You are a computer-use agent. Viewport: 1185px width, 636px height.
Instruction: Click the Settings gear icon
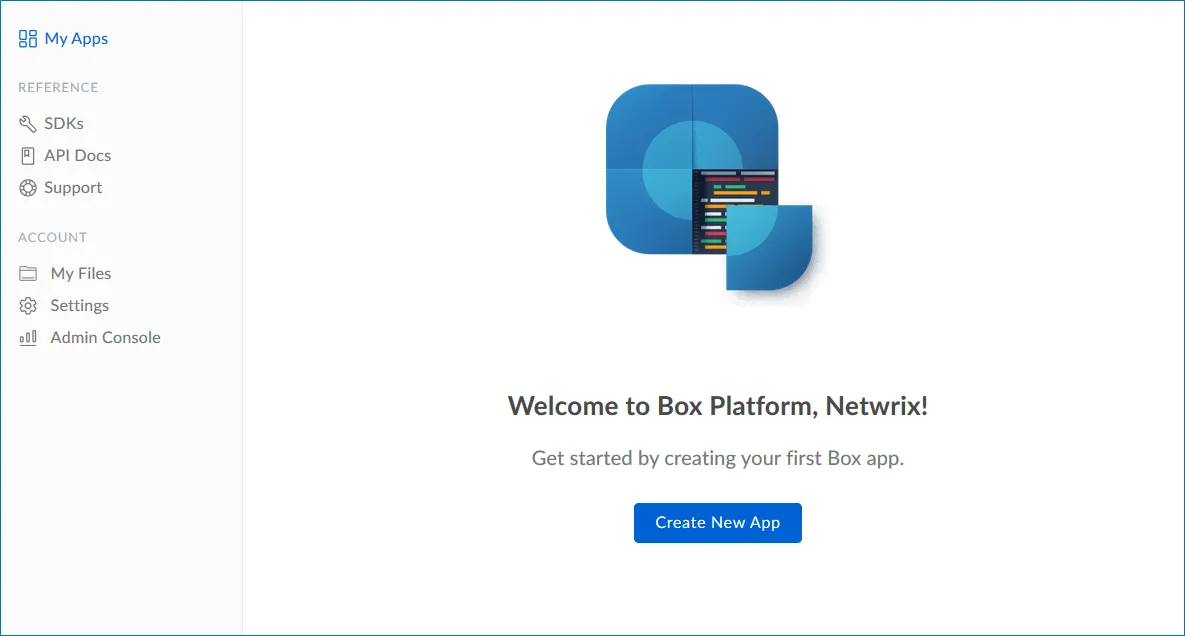[x=28, y=306]
